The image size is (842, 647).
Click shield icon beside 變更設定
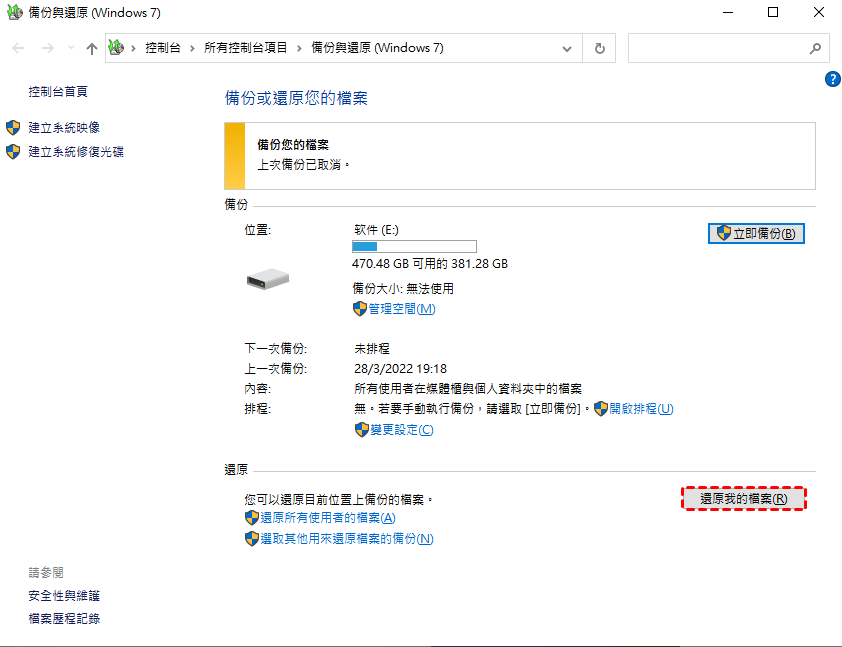362,430
